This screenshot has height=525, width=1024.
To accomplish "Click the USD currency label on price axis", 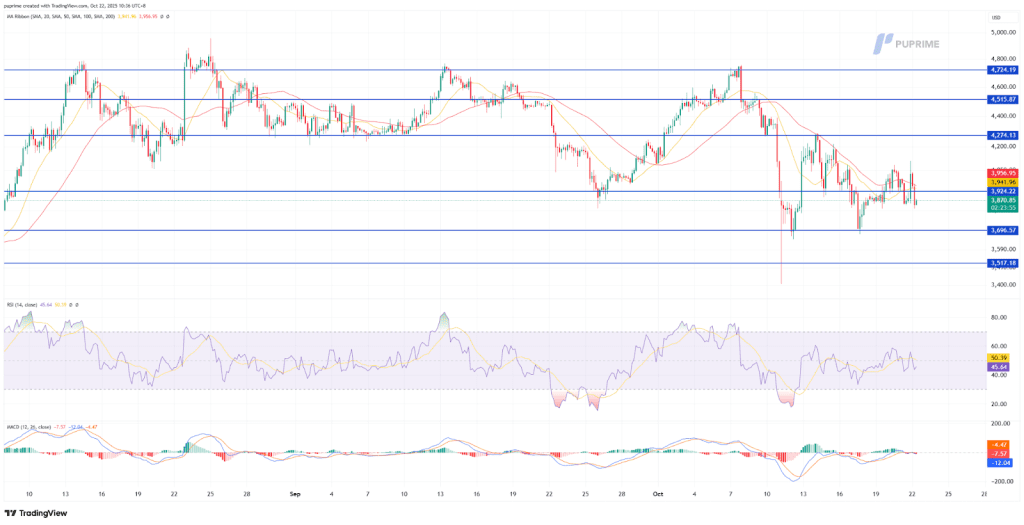I will [994, 17].
